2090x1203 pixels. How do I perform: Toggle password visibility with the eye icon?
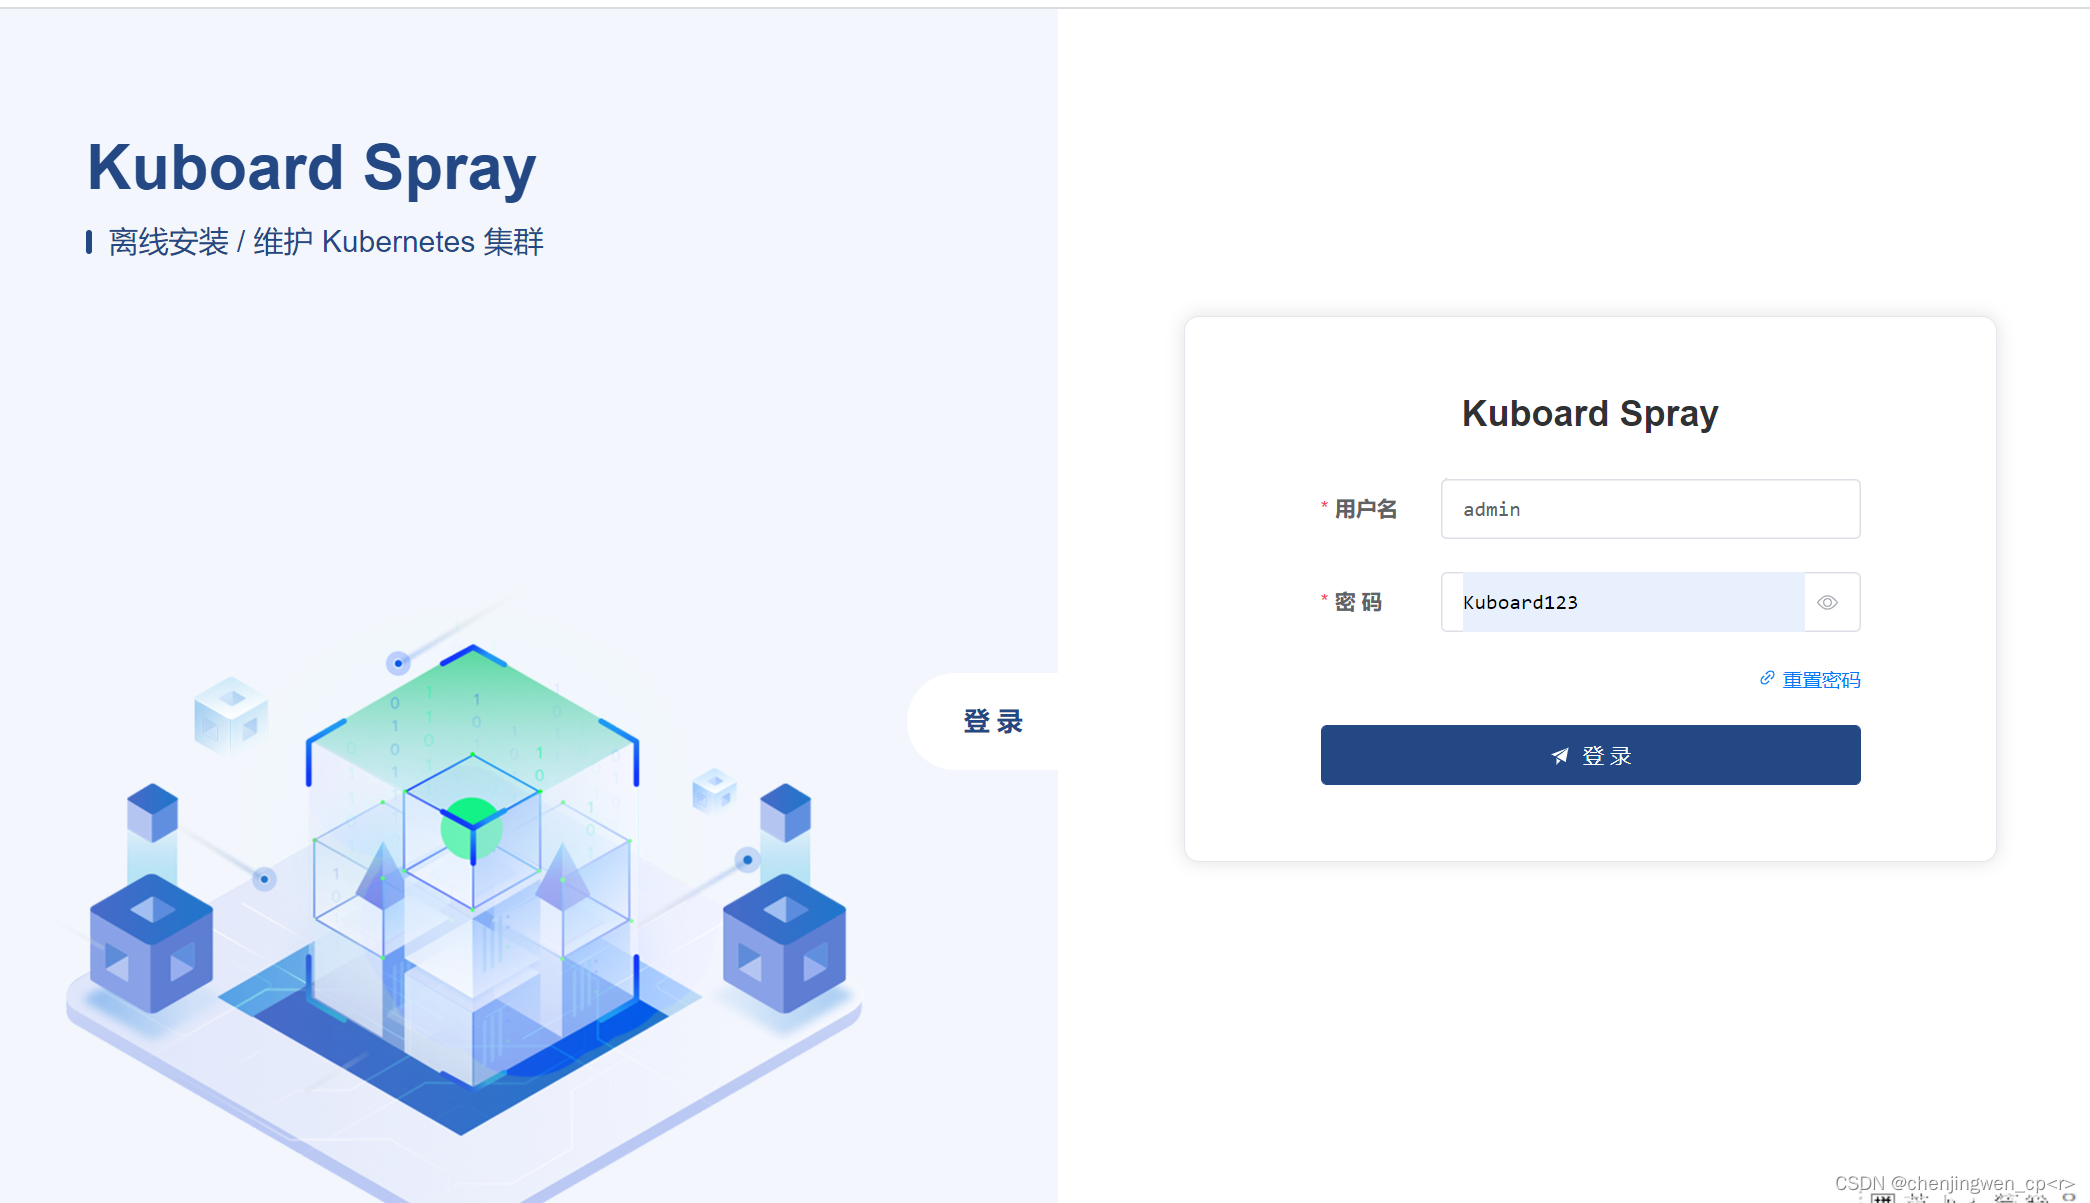coord(1827,602)
